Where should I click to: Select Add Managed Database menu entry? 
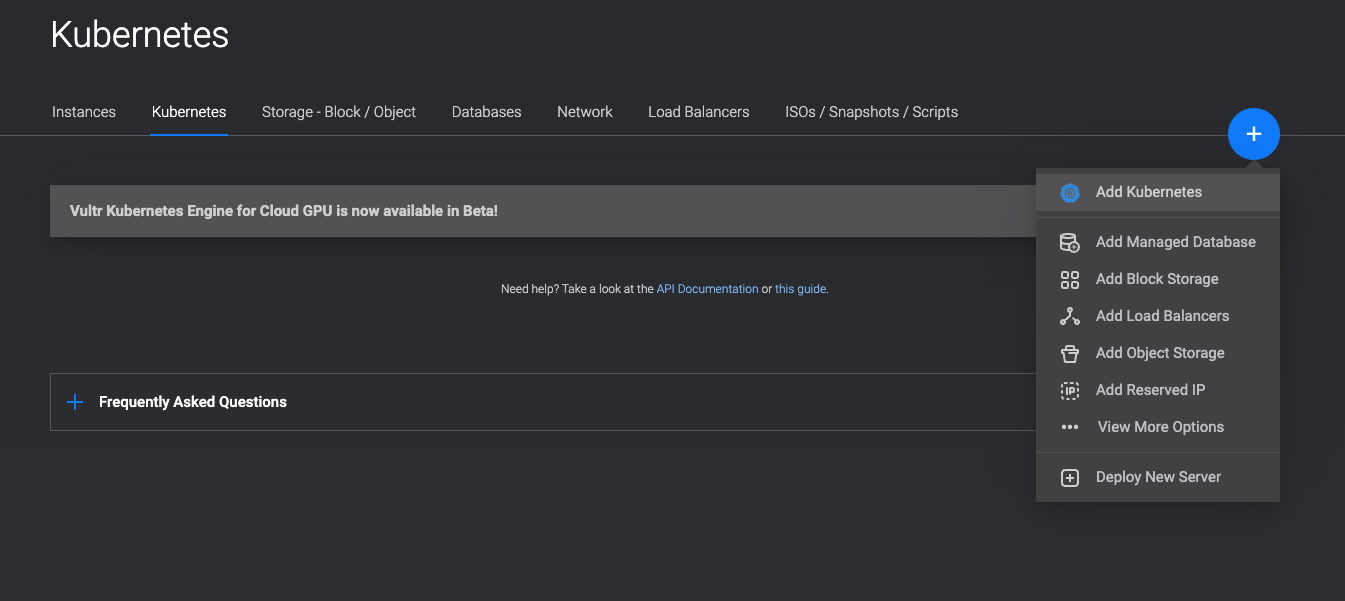tap(1158, 242)
